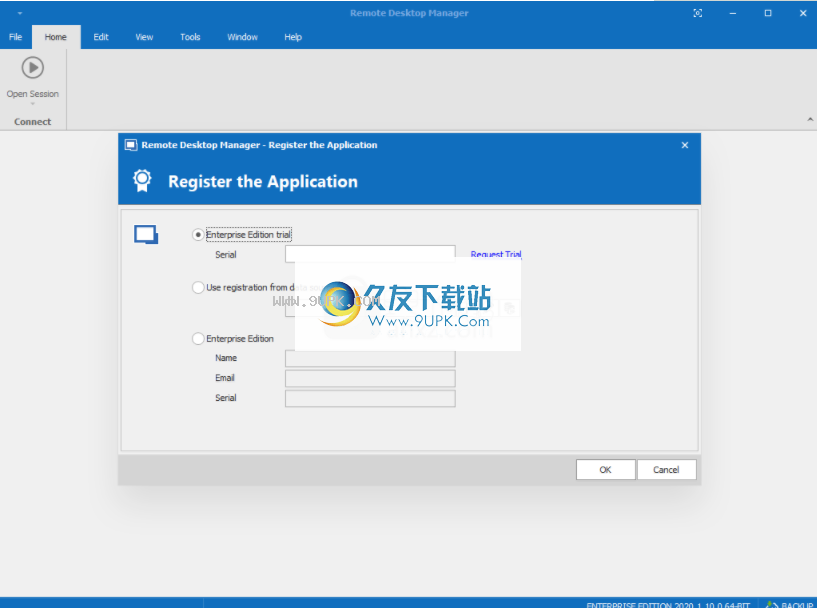This screenshot has height=608, width=817.
Task: Maximize the Remote Desktop Manager window
Action: click(x=768, y=13)
